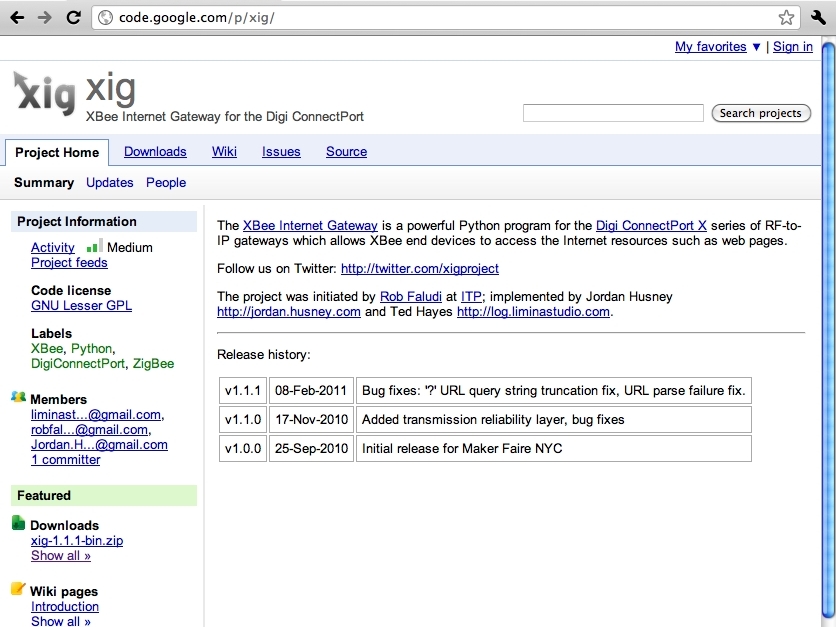Screen dimensions: 836x627
Task: Click the Search projects button
Action: 761,113
